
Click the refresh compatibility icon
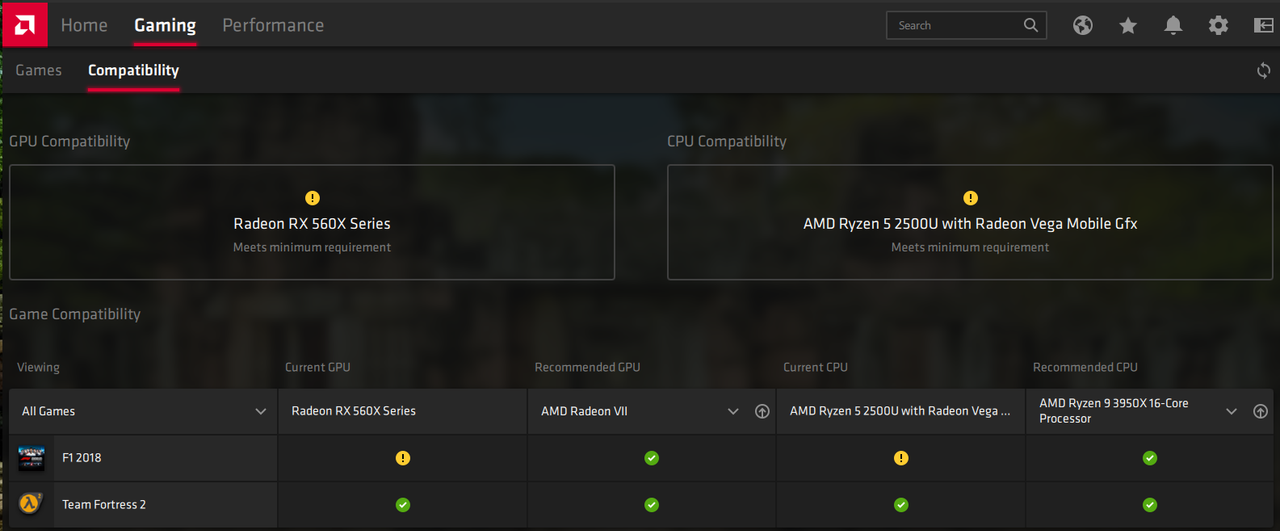tap(1264, 71)
